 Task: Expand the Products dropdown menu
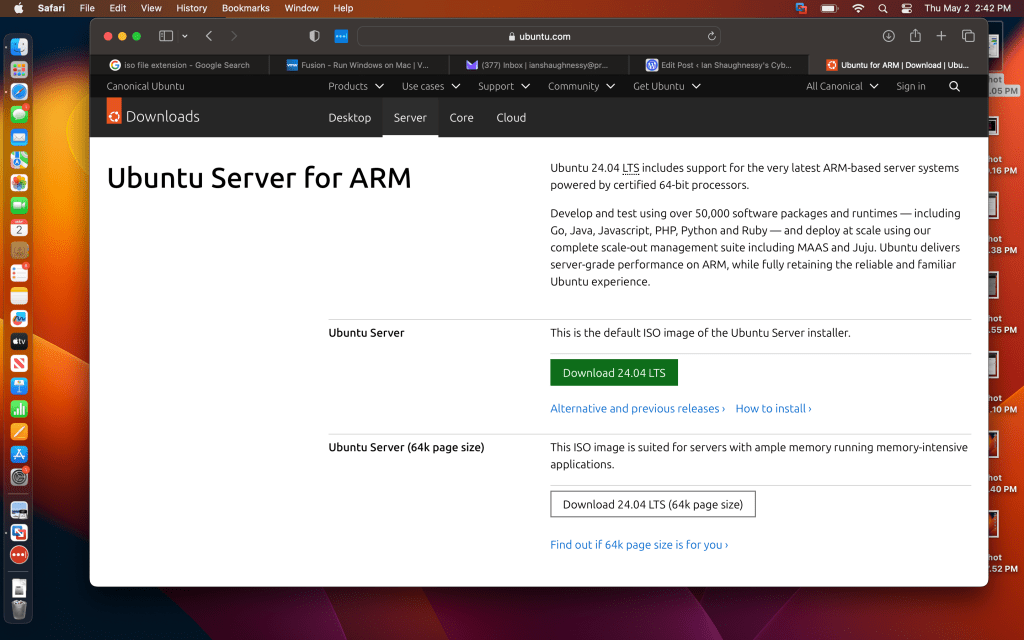(x=356, y=87)
